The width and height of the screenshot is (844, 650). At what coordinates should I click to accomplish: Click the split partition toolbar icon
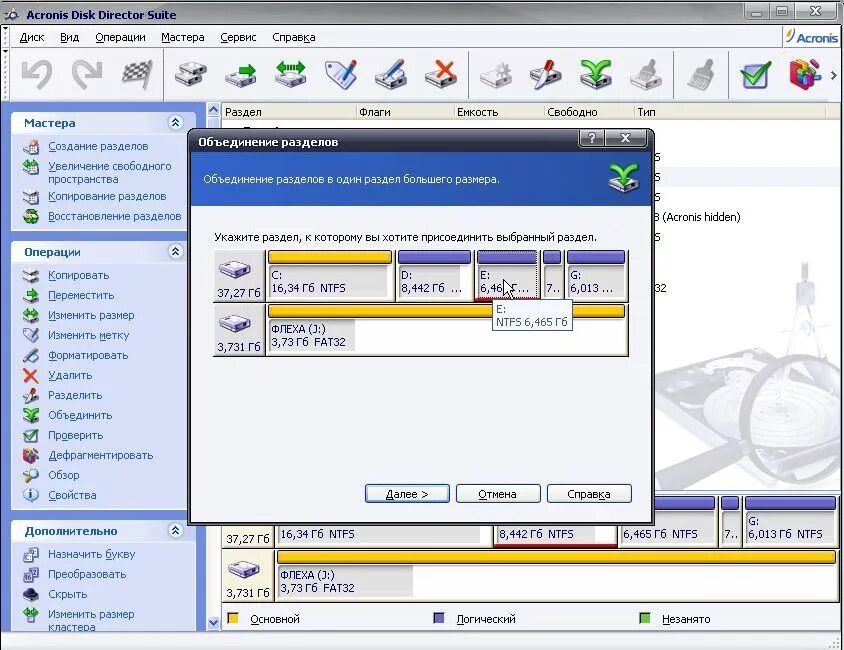coord(545,74)
